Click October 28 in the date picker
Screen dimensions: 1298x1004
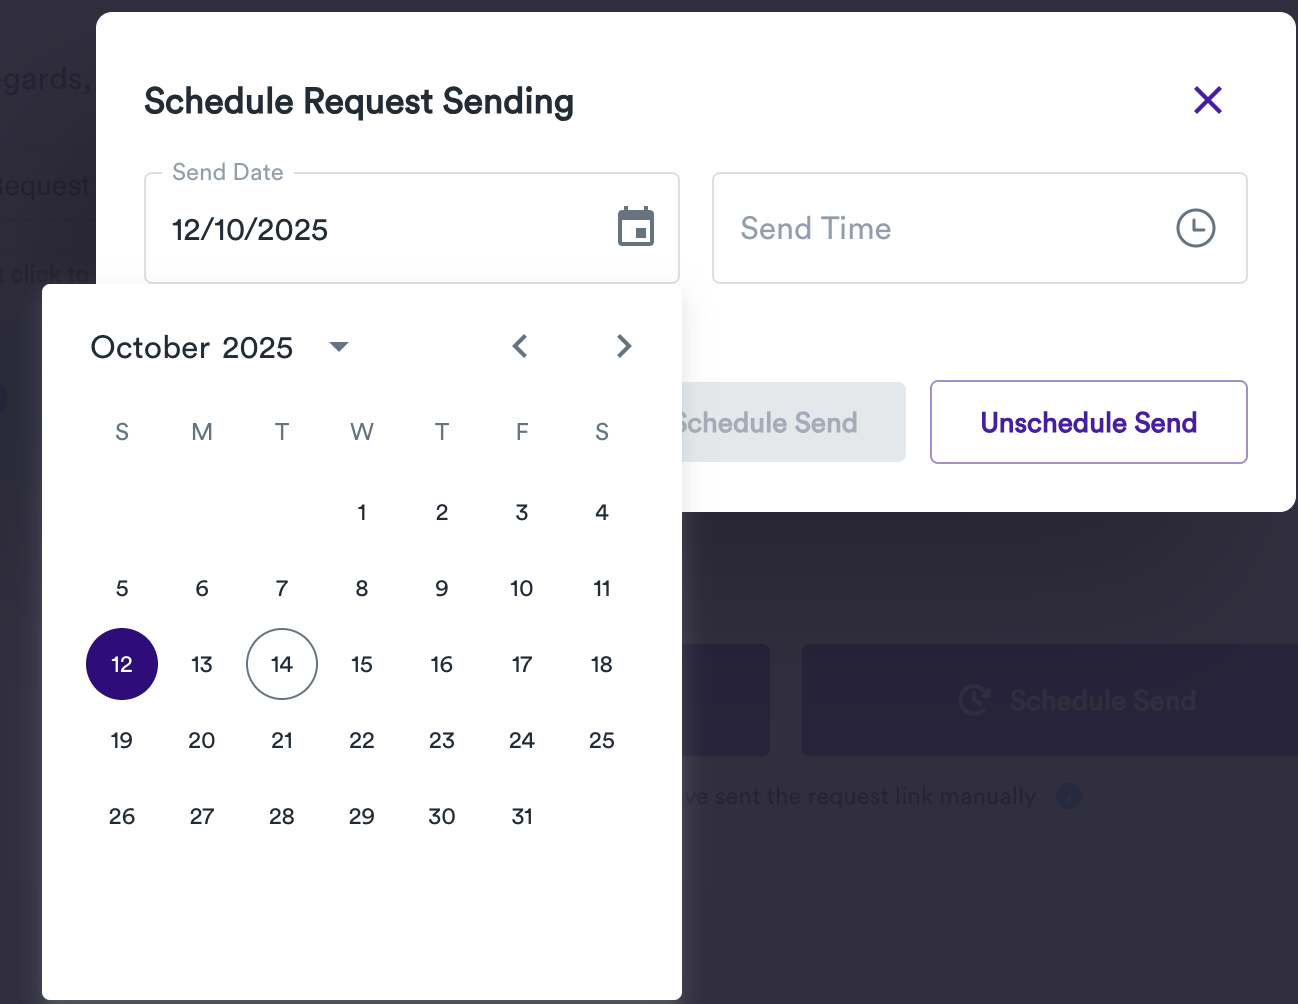pyautogui.click(x=282, y=816)
